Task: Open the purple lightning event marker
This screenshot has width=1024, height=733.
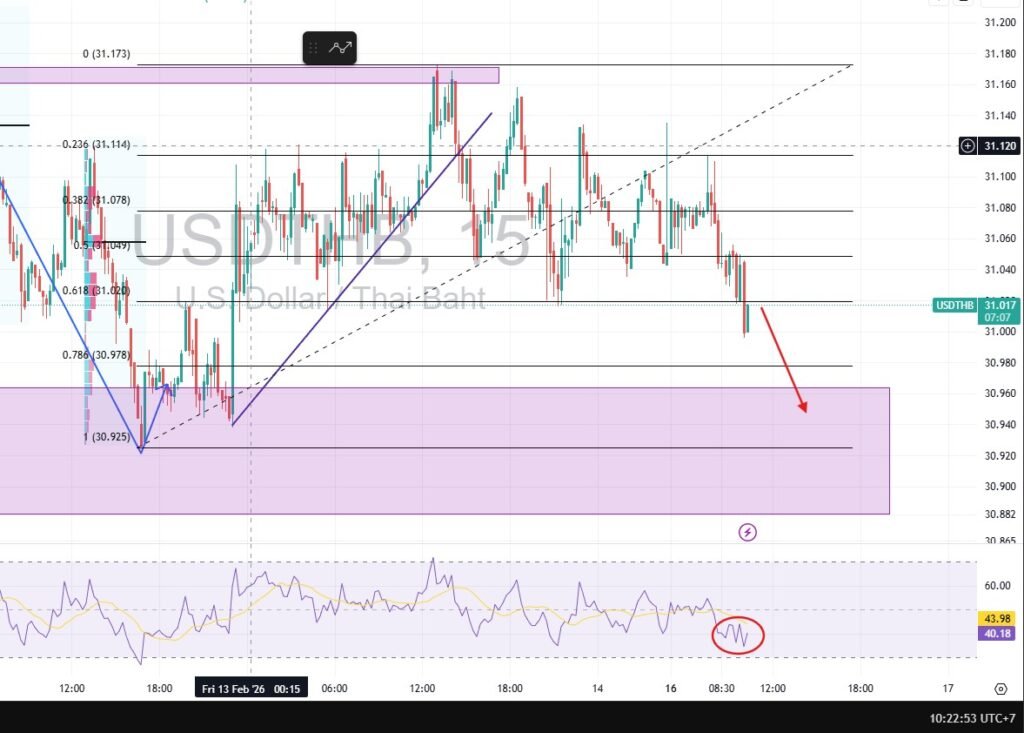Action: coord(747,532)
